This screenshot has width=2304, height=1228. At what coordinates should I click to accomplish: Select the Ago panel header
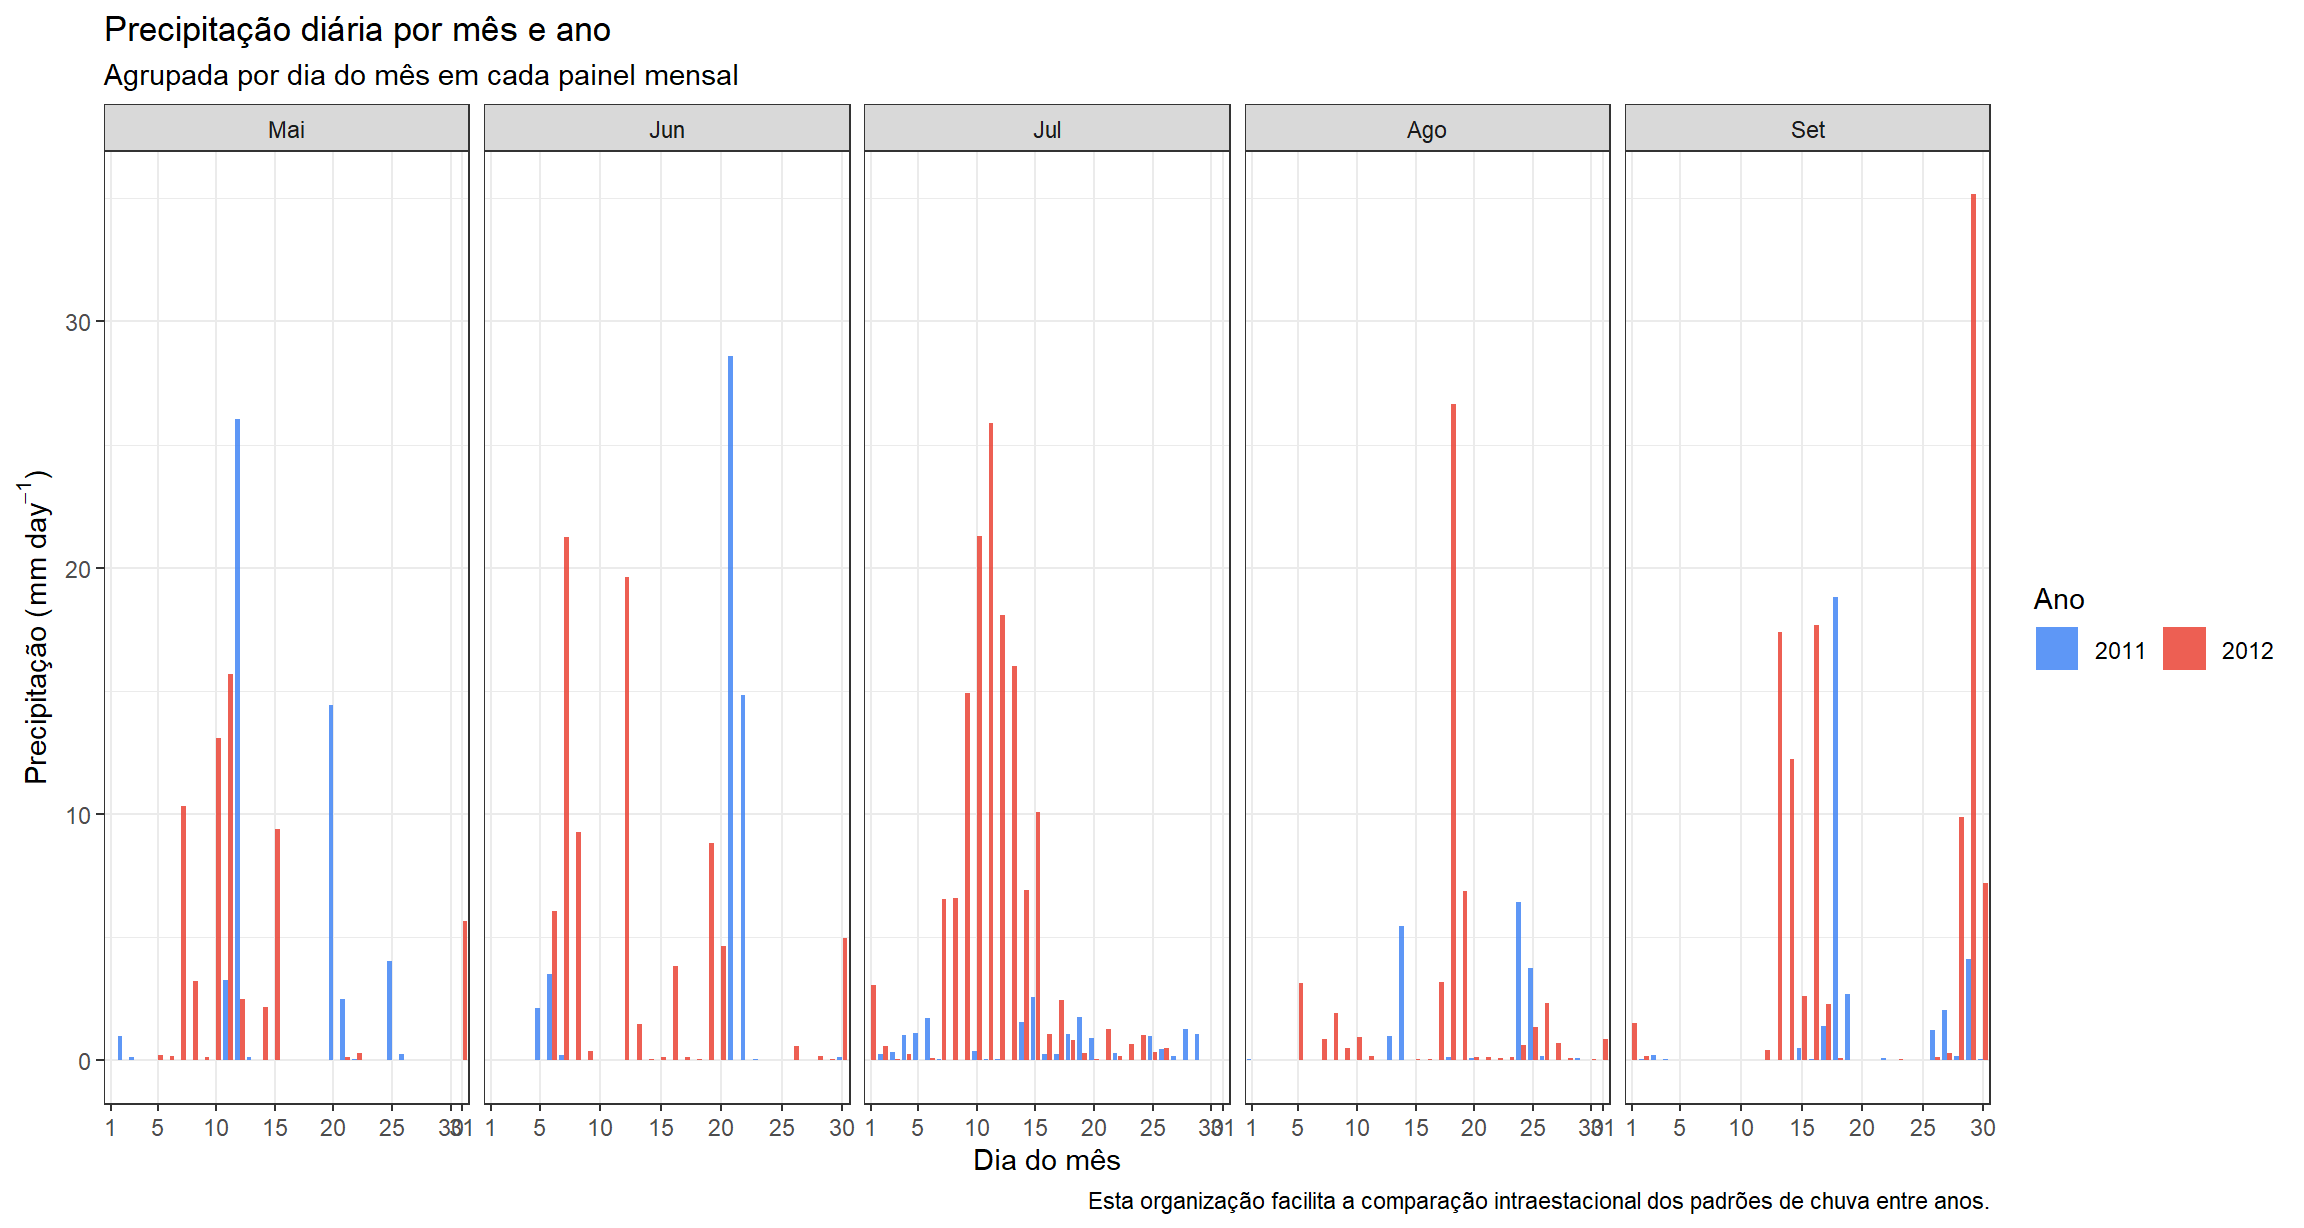[1426, 129]
